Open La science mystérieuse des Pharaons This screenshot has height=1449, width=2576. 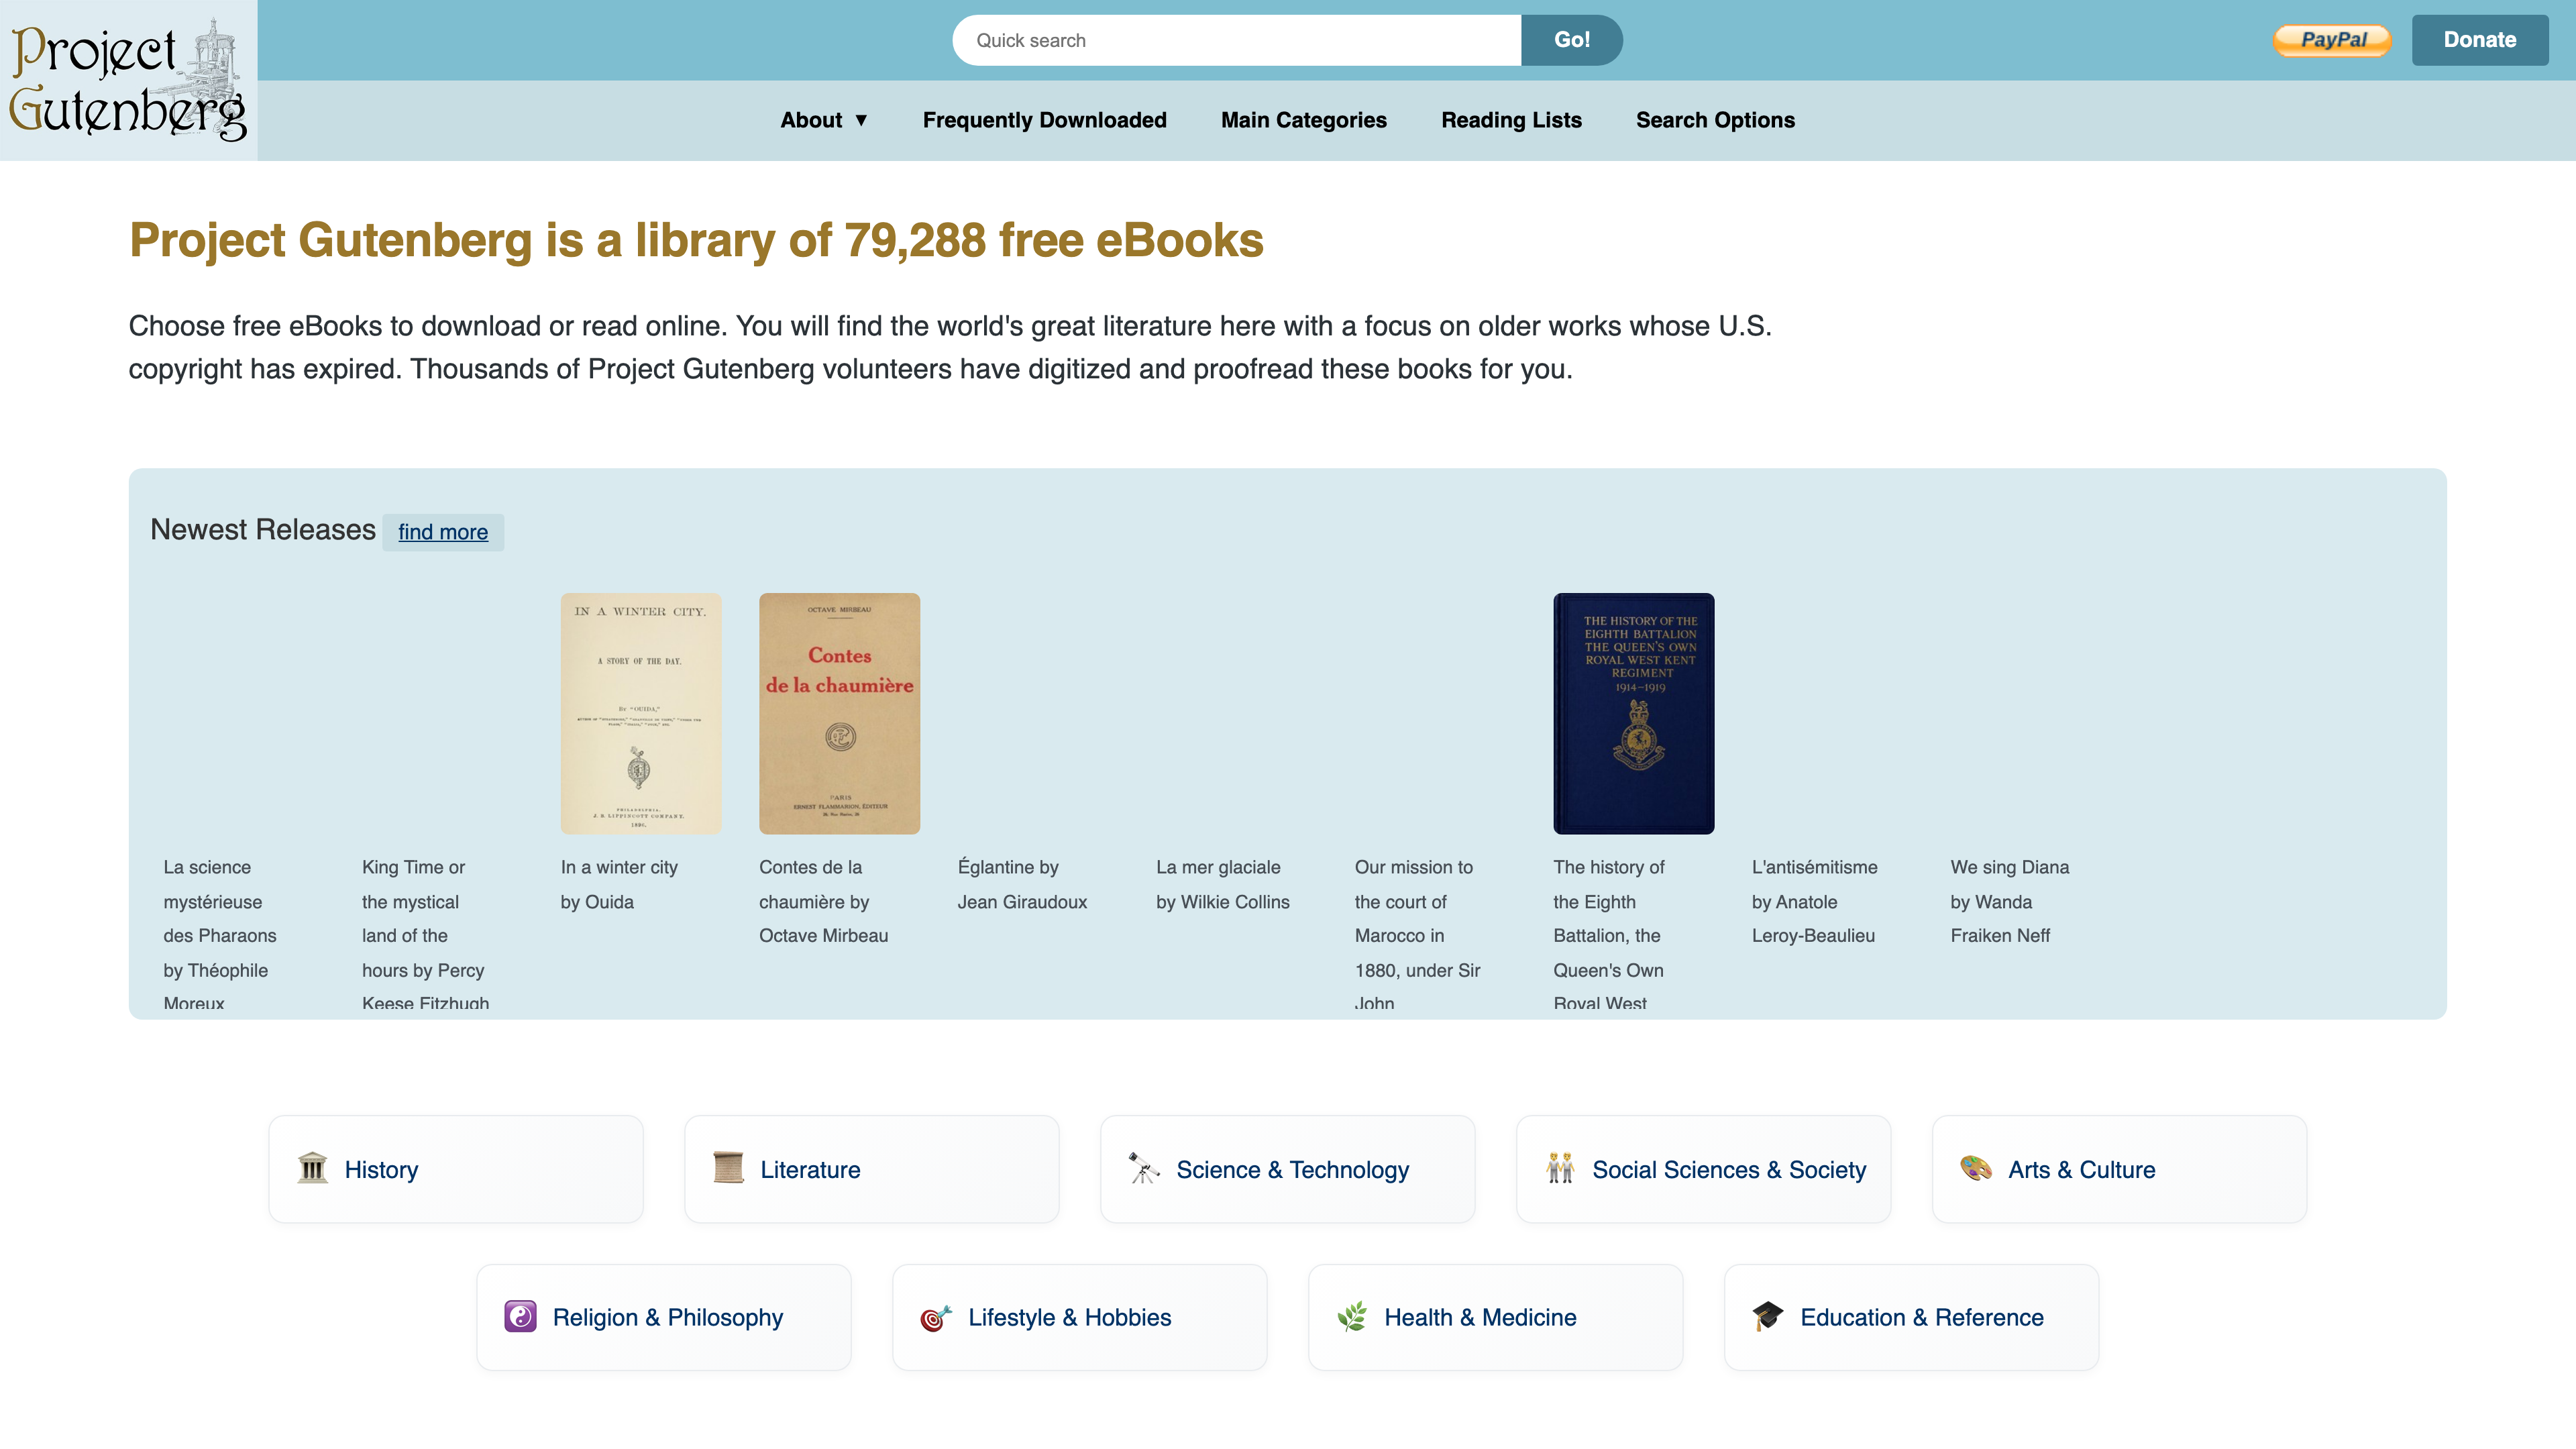pyautogui.click(x=220, y=935)
